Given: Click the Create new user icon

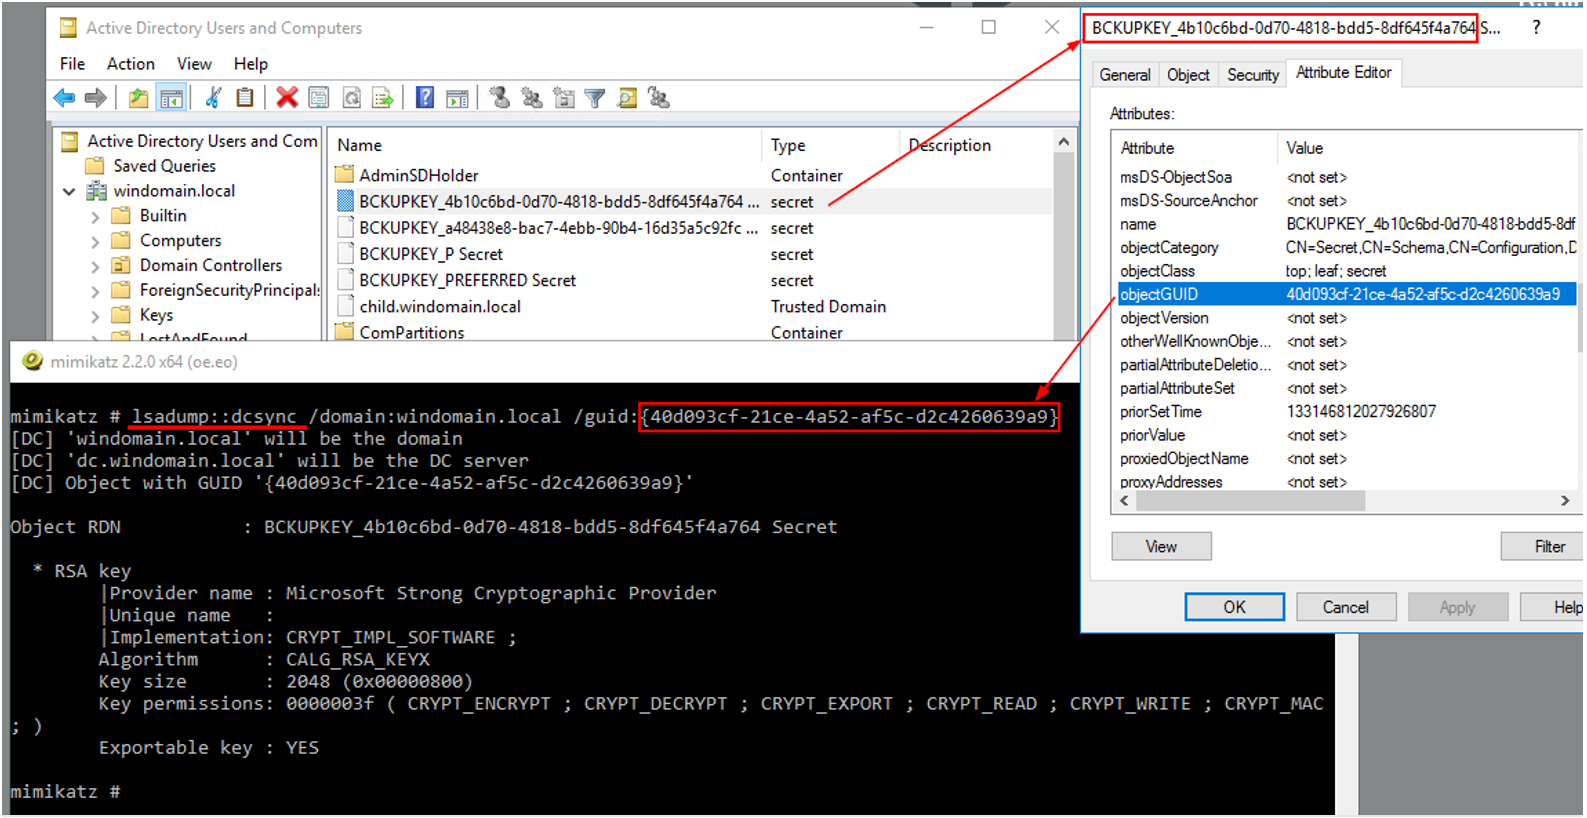Looking at the screenshot, I should click(x=500, y=98).
